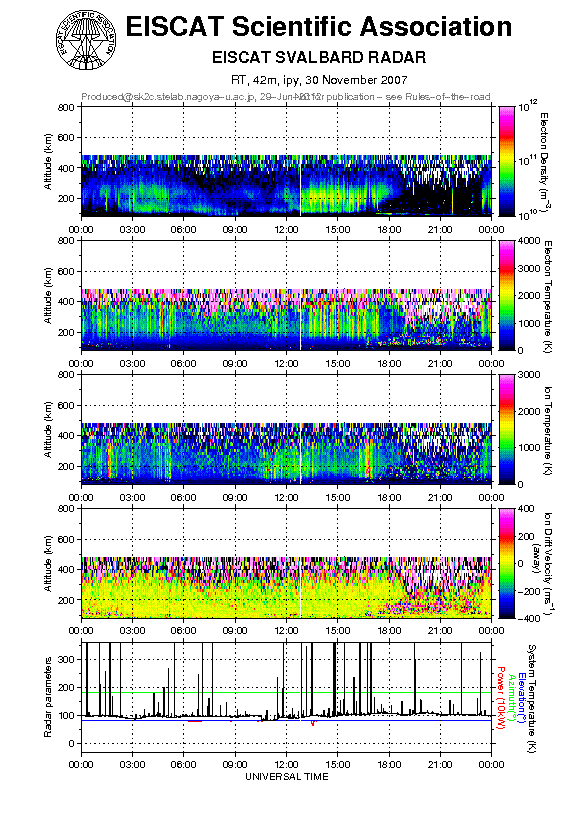The width and height of the screenshot is (580, 820).
Task: Click the Ion Drift Velocity color scale
Action: [507, 563]
